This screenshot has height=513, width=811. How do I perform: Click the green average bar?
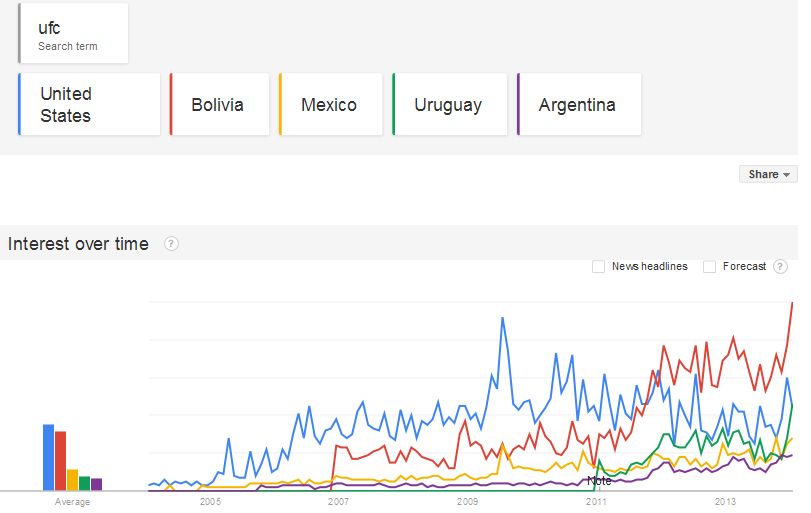tap(84, 483)
